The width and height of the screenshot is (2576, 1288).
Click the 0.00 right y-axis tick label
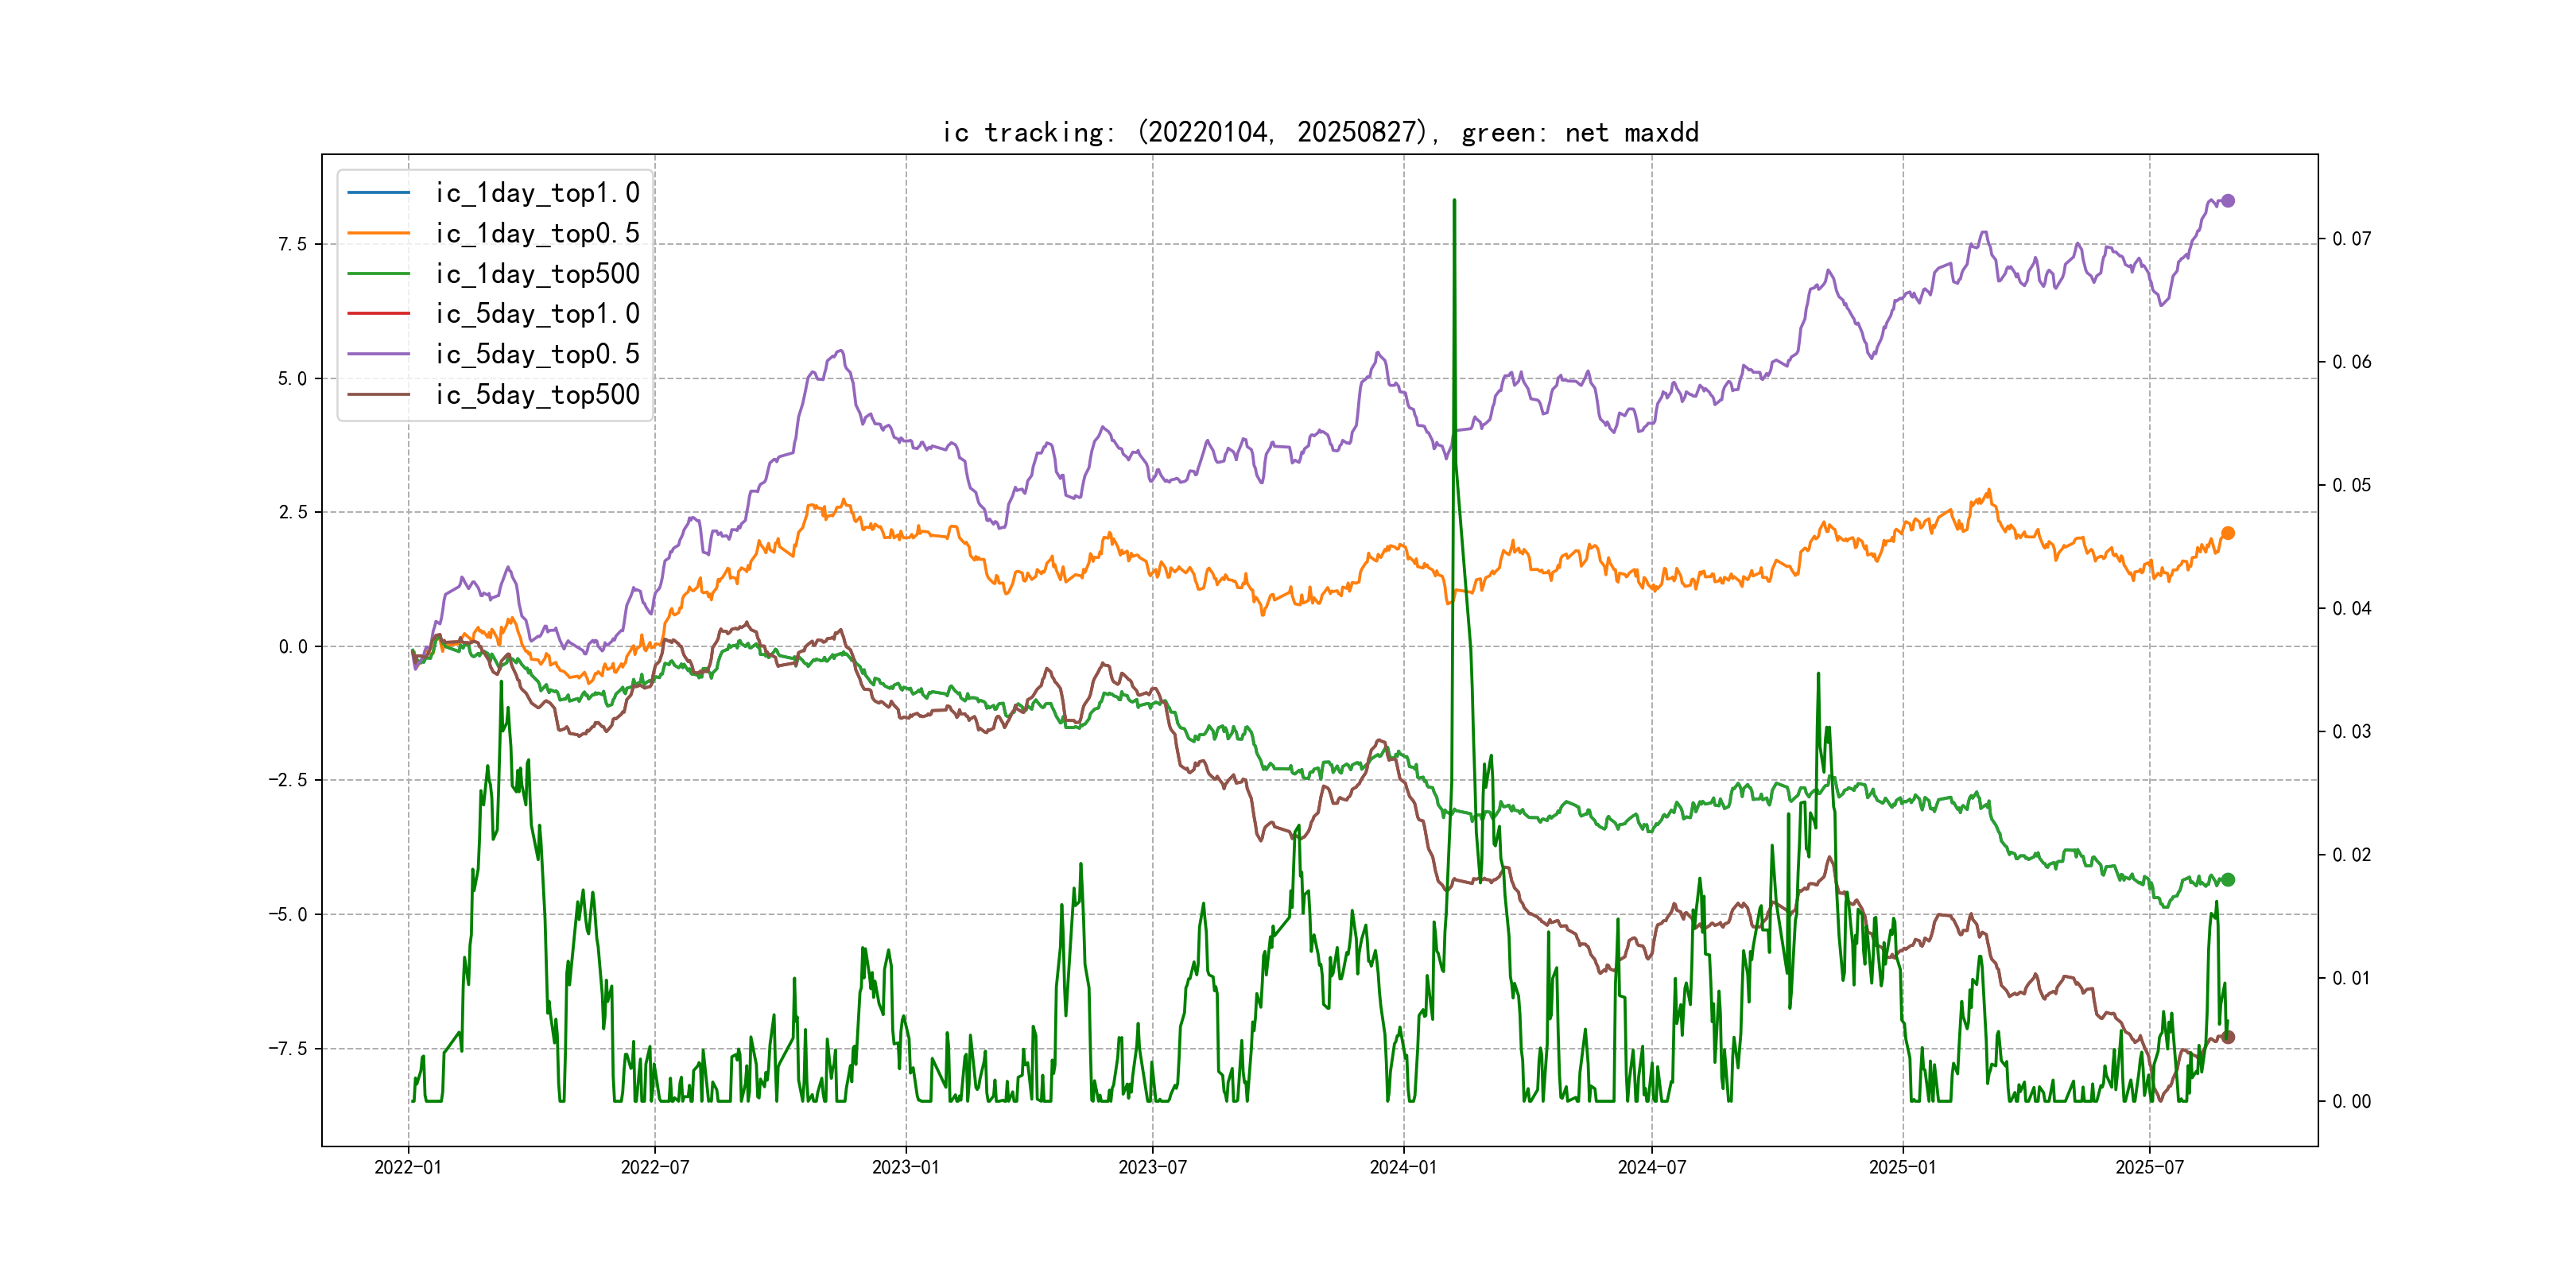click(x=2351, y=1101)
